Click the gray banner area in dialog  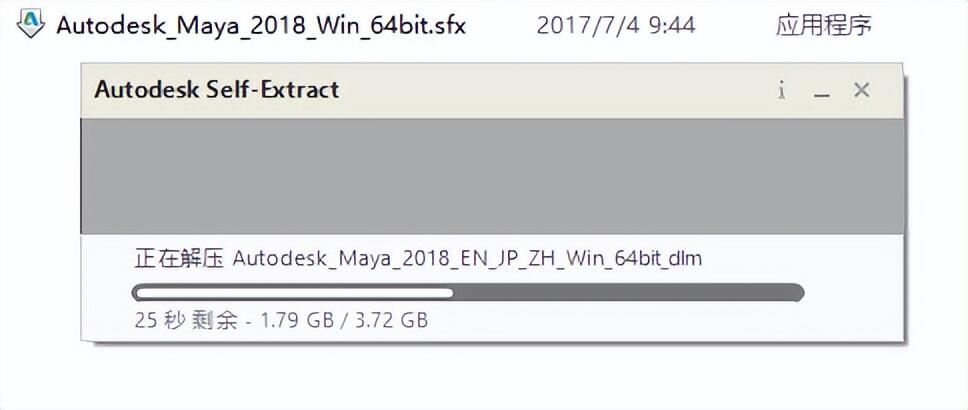(x=492, y=176)
